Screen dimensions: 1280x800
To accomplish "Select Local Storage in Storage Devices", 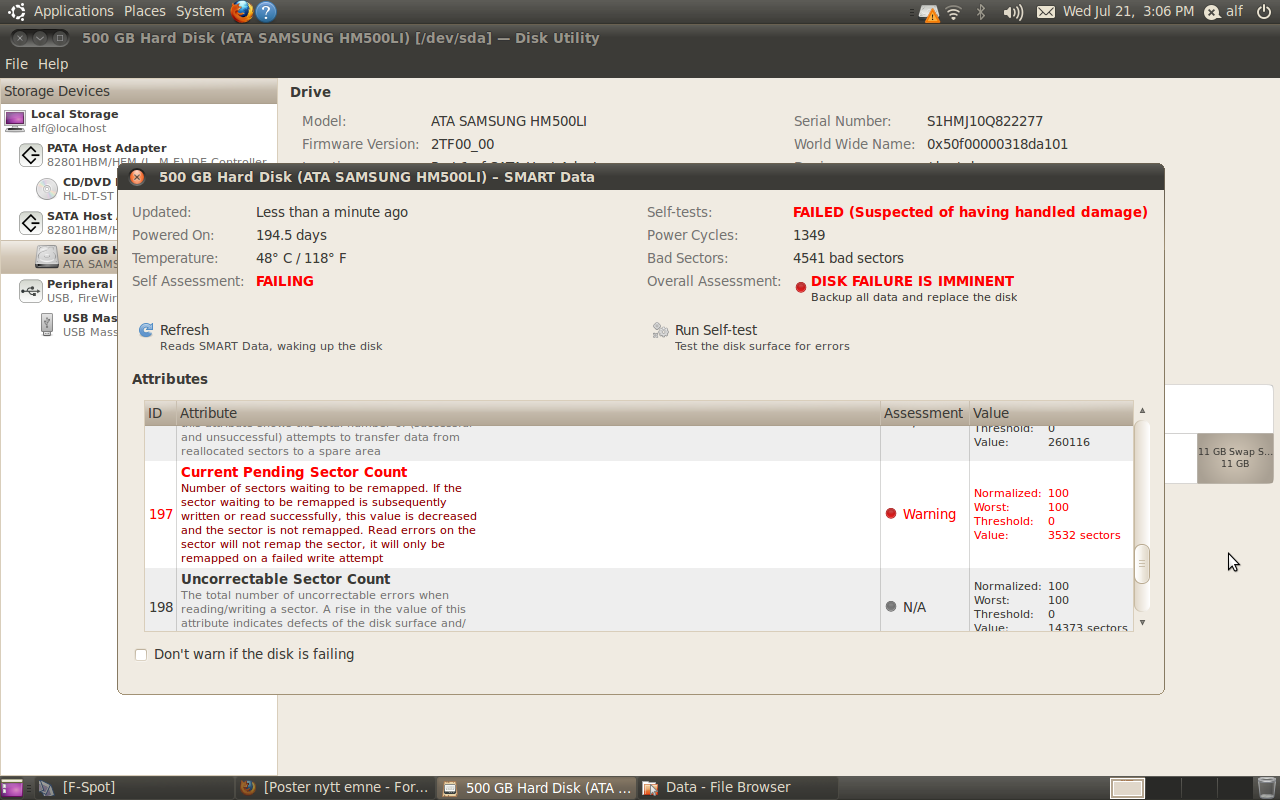I will [138, 121].
